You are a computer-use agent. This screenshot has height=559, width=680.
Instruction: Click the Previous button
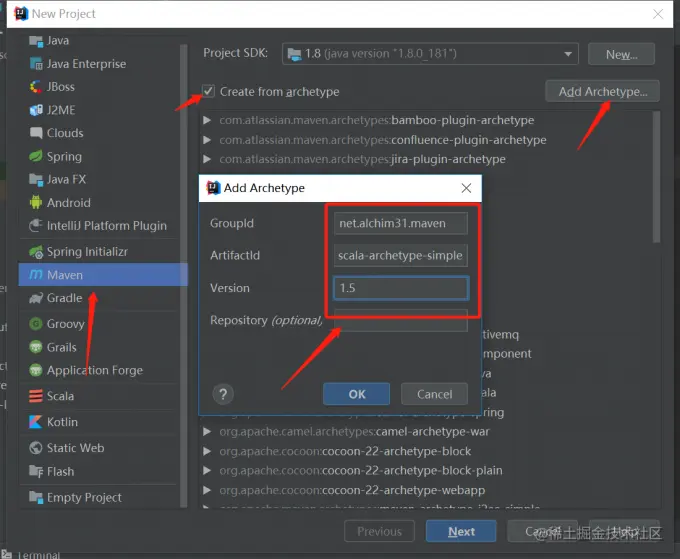coord(379,531)
